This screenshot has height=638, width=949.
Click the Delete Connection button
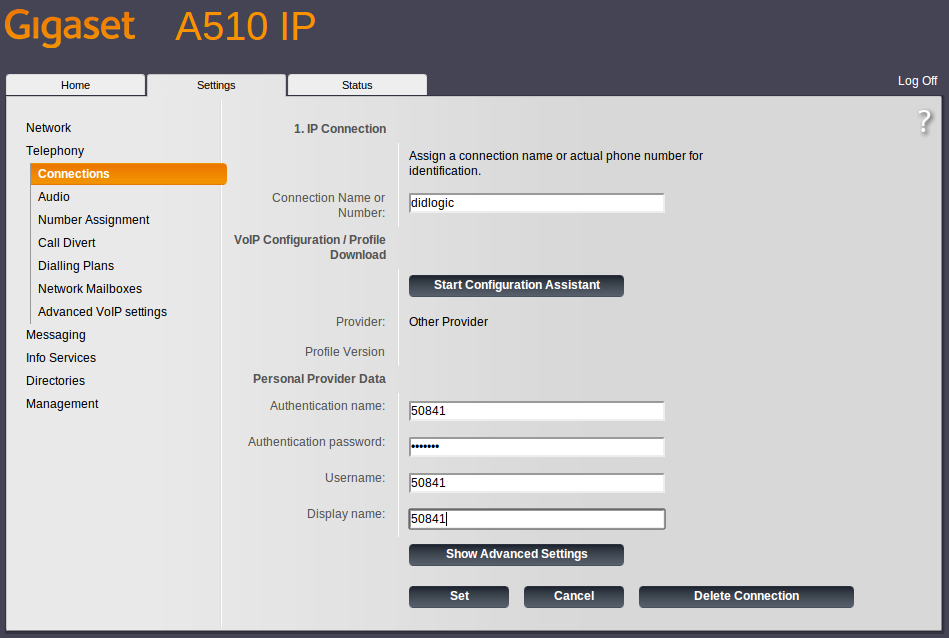746,596
